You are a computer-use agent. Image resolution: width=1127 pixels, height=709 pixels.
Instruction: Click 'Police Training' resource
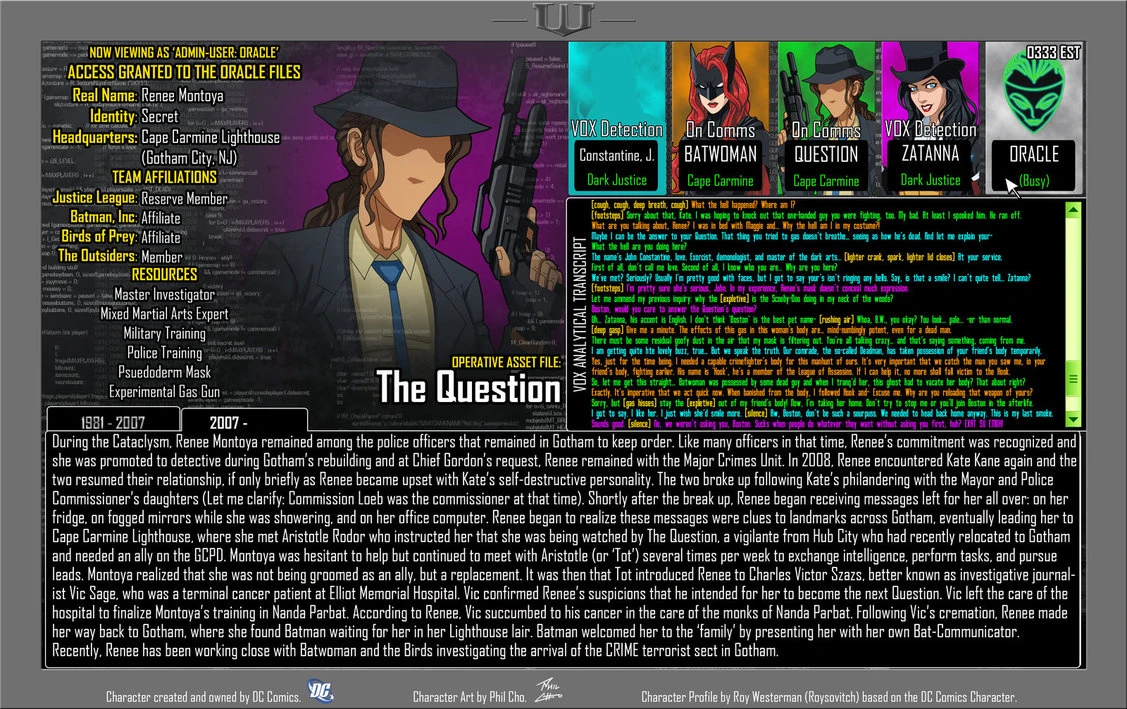coord(164,352)
